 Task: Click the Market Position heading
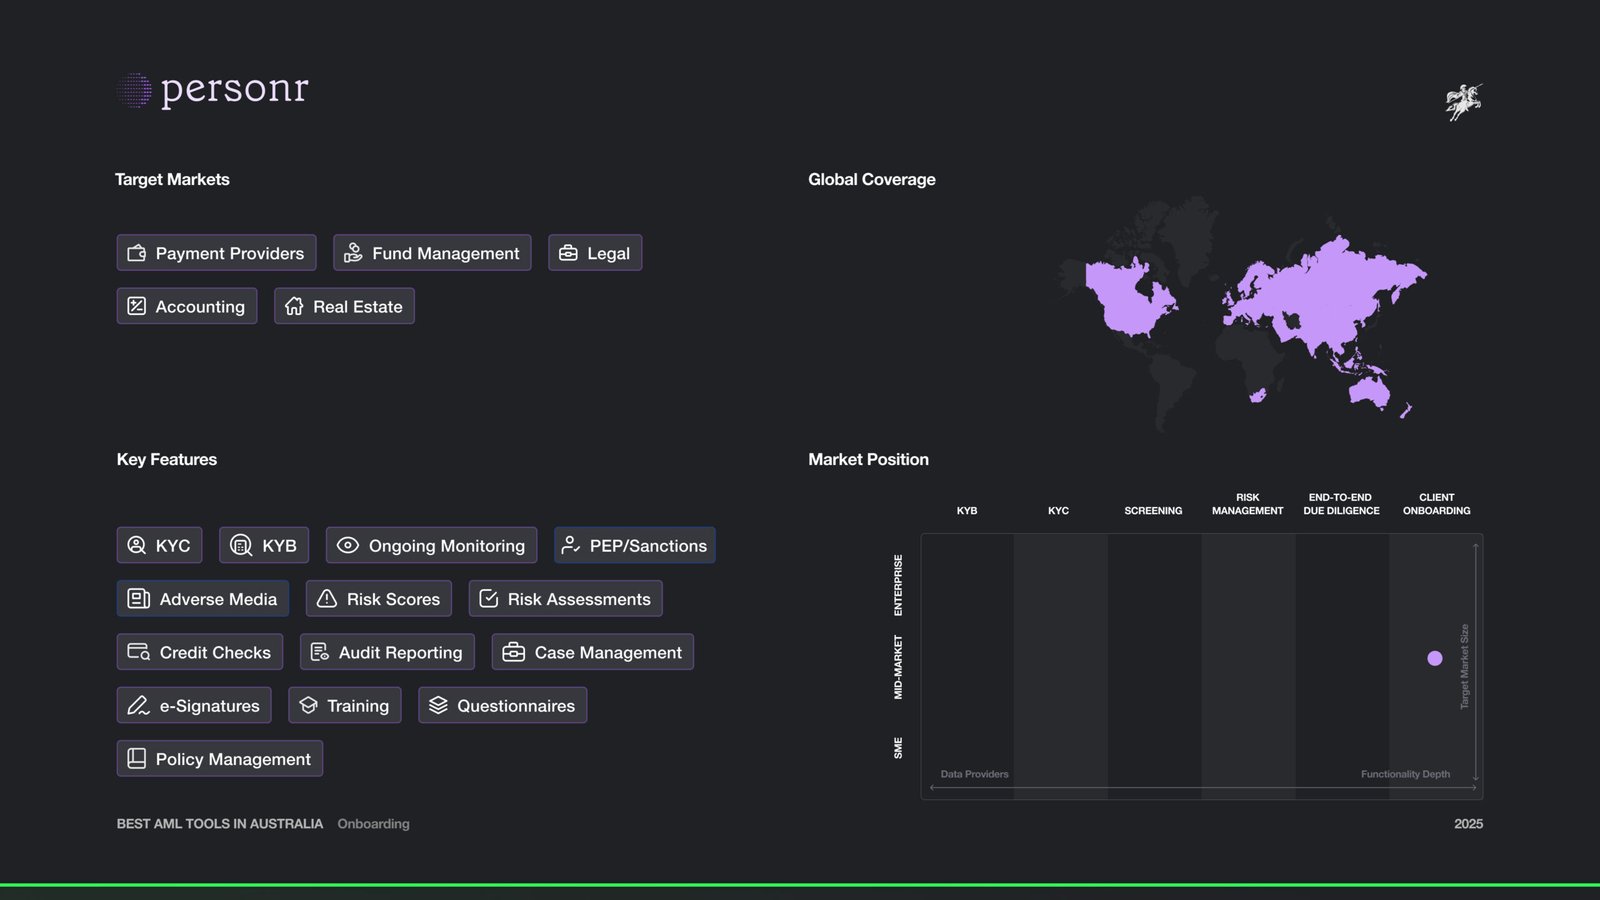point(869,459)
